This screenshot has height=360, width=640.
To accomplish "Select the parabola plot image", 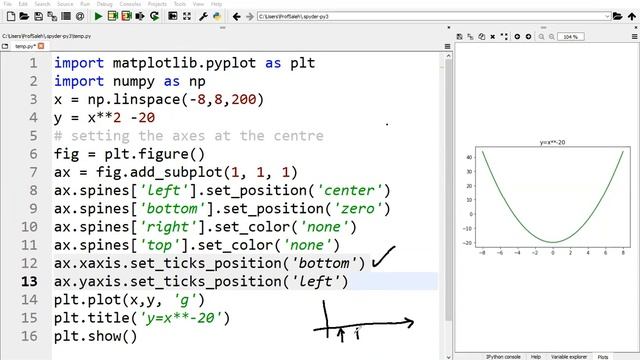I will [547, 199].
